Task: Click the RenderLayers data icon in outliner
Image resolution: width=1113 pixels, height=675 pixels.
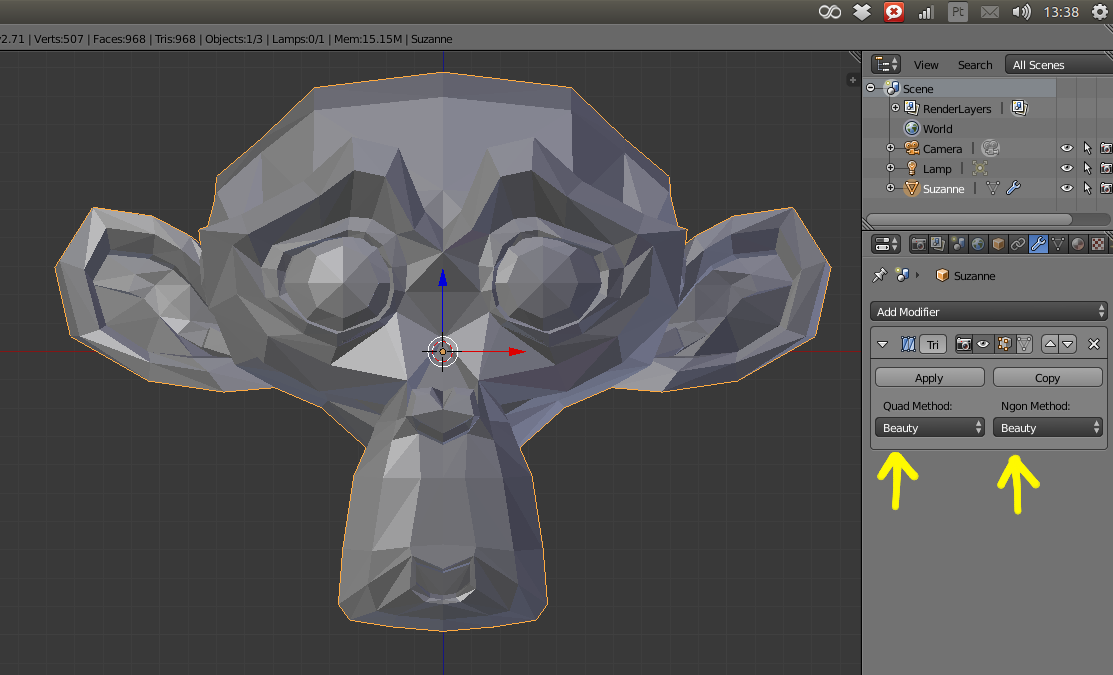Action: tap(1019, 108)
